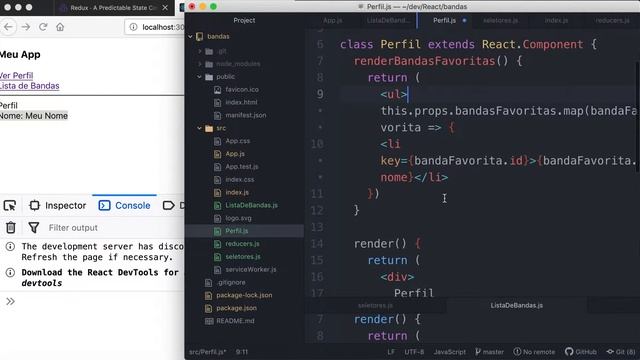Click the console filter funnel icon
The width and height of the screenshot is (640, 360).
coord(34,227)
